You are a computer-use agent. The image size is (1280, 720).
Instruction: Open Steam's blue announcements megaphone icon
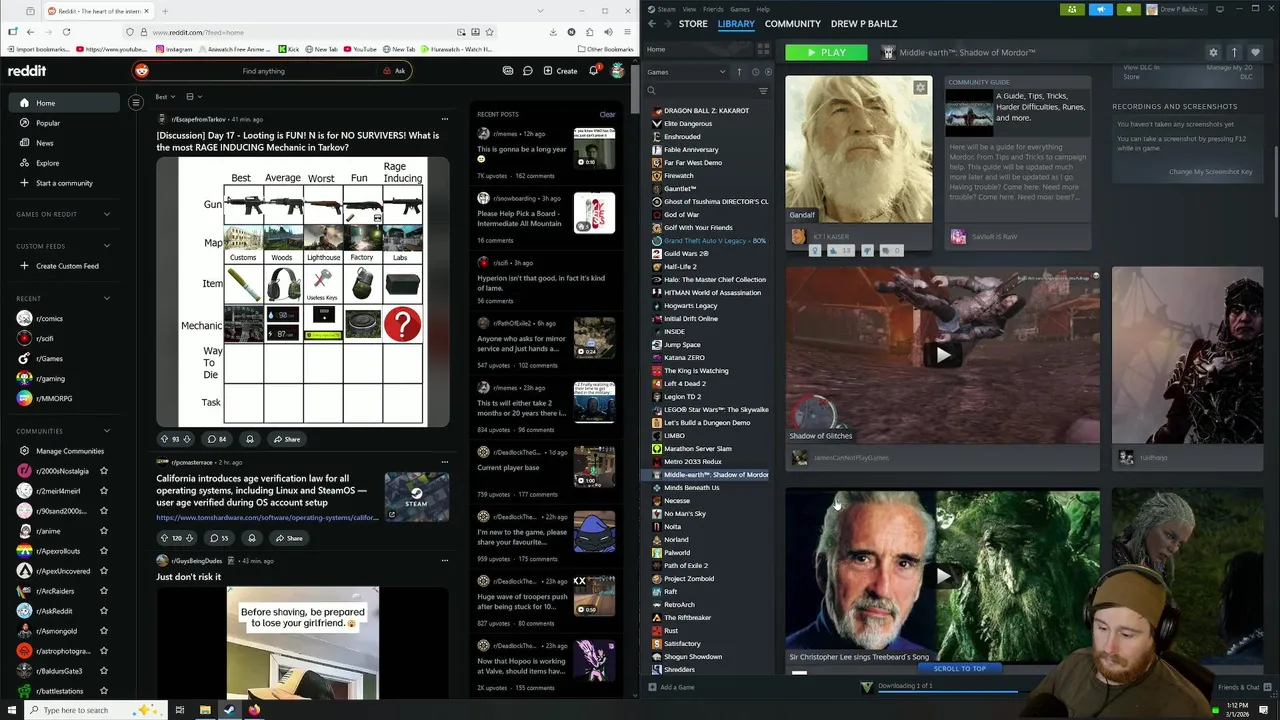click(x=1100, y=9)
